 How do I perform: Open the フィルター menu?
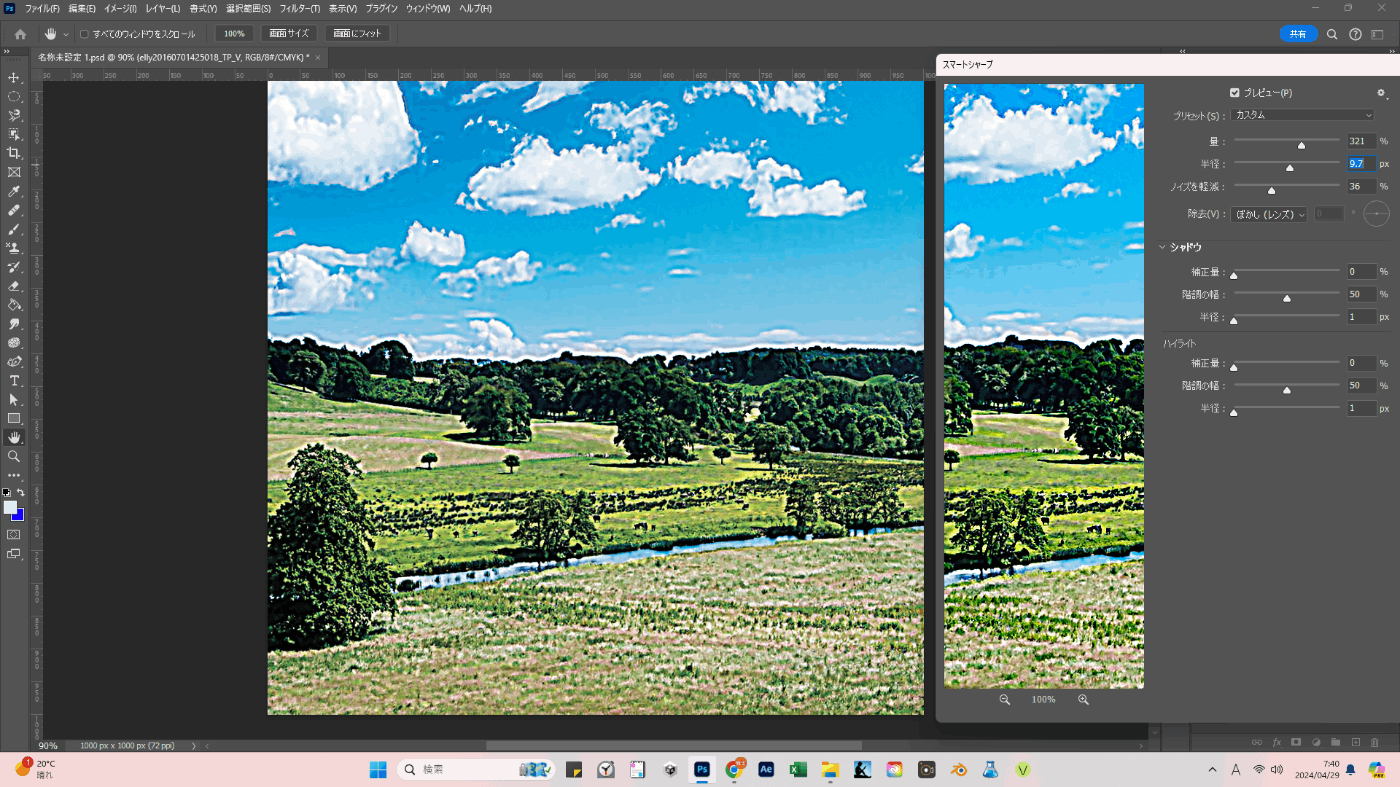tap(299, 8)
